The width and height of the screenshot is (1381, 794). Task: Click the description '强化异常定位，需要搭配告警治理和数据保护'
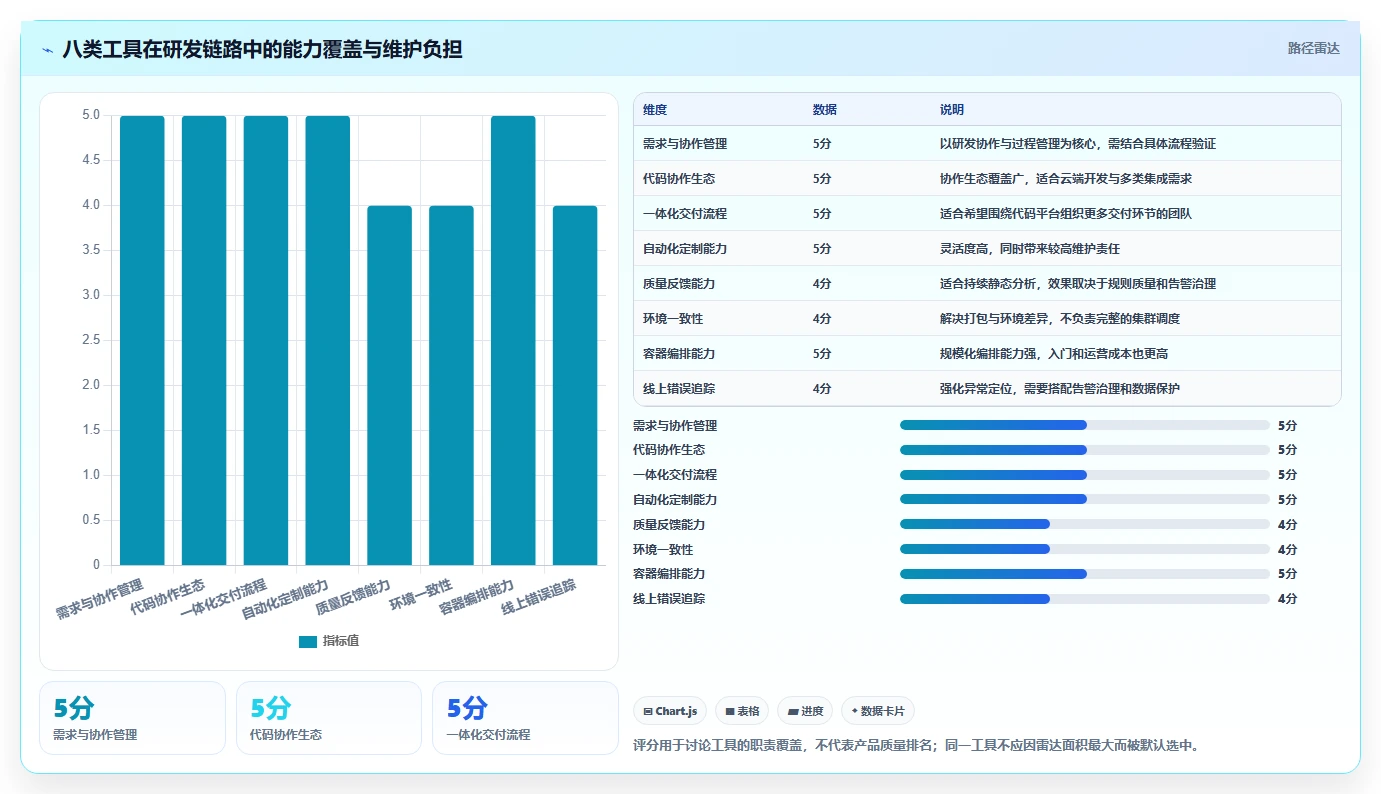[1060, 389]
